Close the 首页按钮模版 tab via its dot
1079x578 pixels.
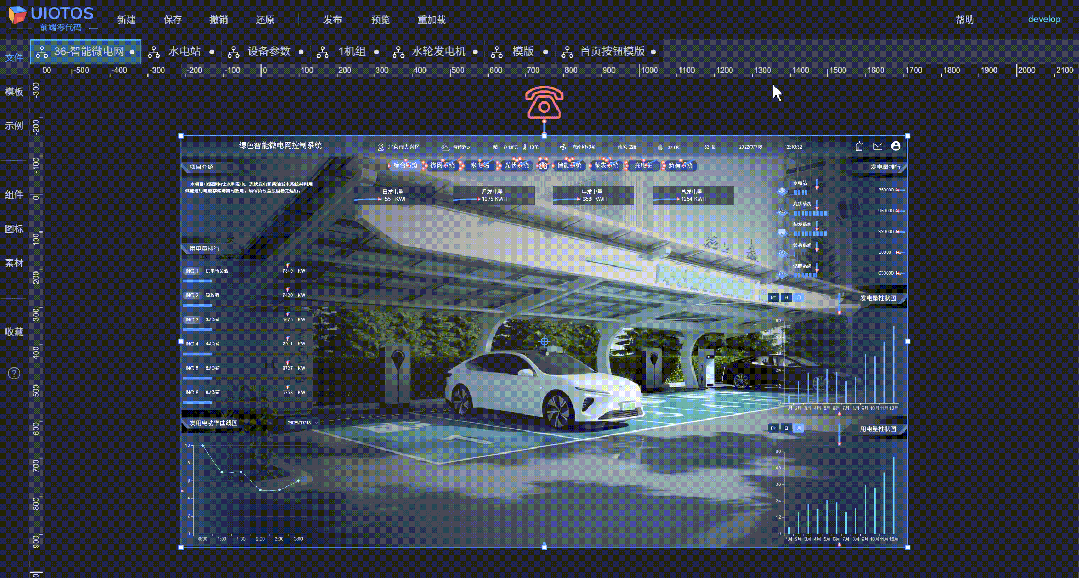click(x=653, y=52)
